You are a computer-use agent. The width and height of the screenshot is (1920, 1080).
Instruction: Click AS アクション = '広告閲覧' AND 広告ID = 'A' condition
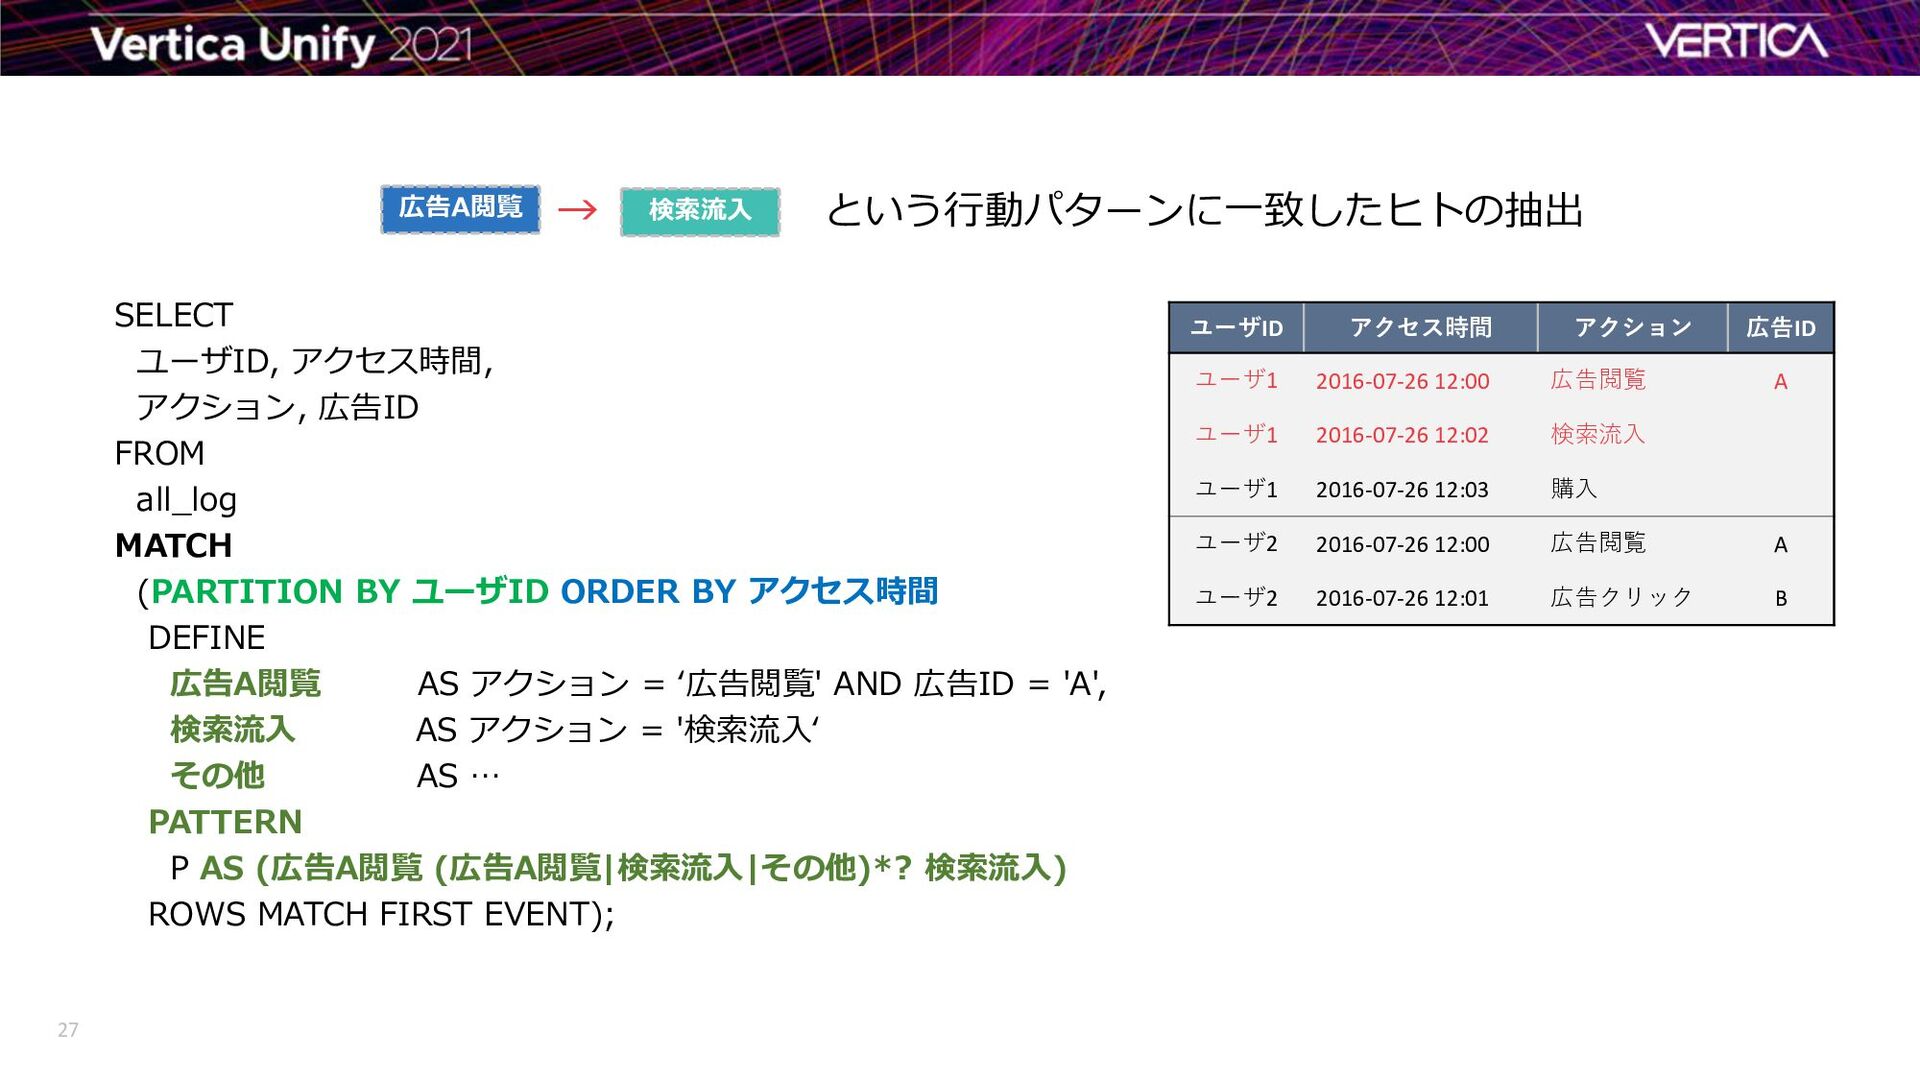click(x=761, y=683)
